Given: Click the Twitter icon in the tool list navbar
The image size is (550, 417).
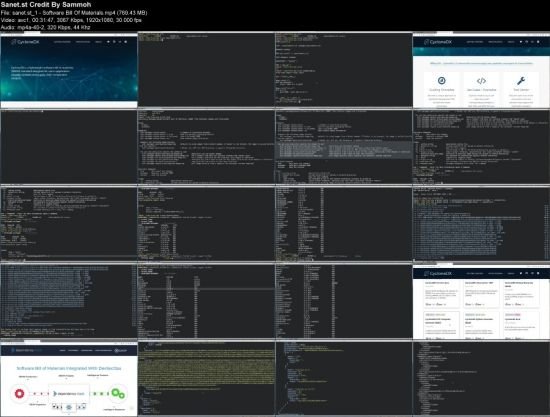Looking at the screenshot, I should [x=521, y=273].
